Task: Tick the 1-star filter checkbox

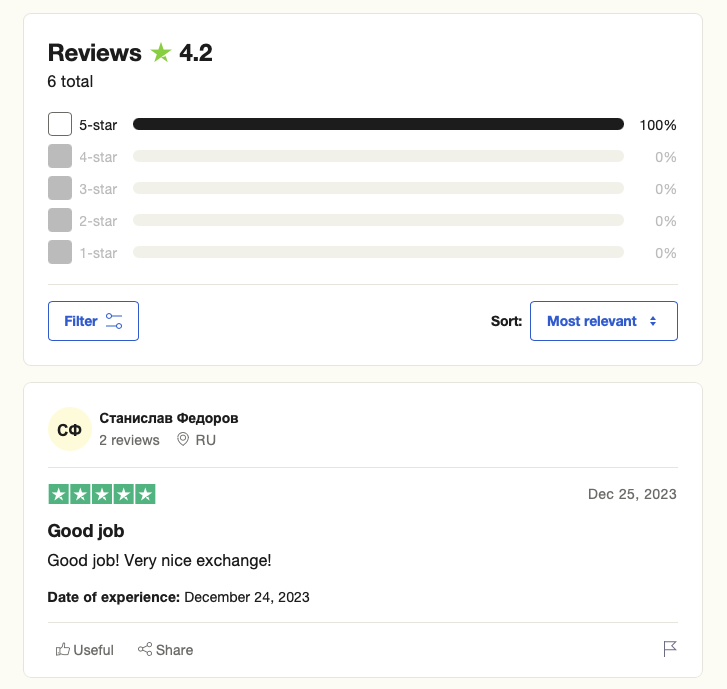Action: coord(60,253)
